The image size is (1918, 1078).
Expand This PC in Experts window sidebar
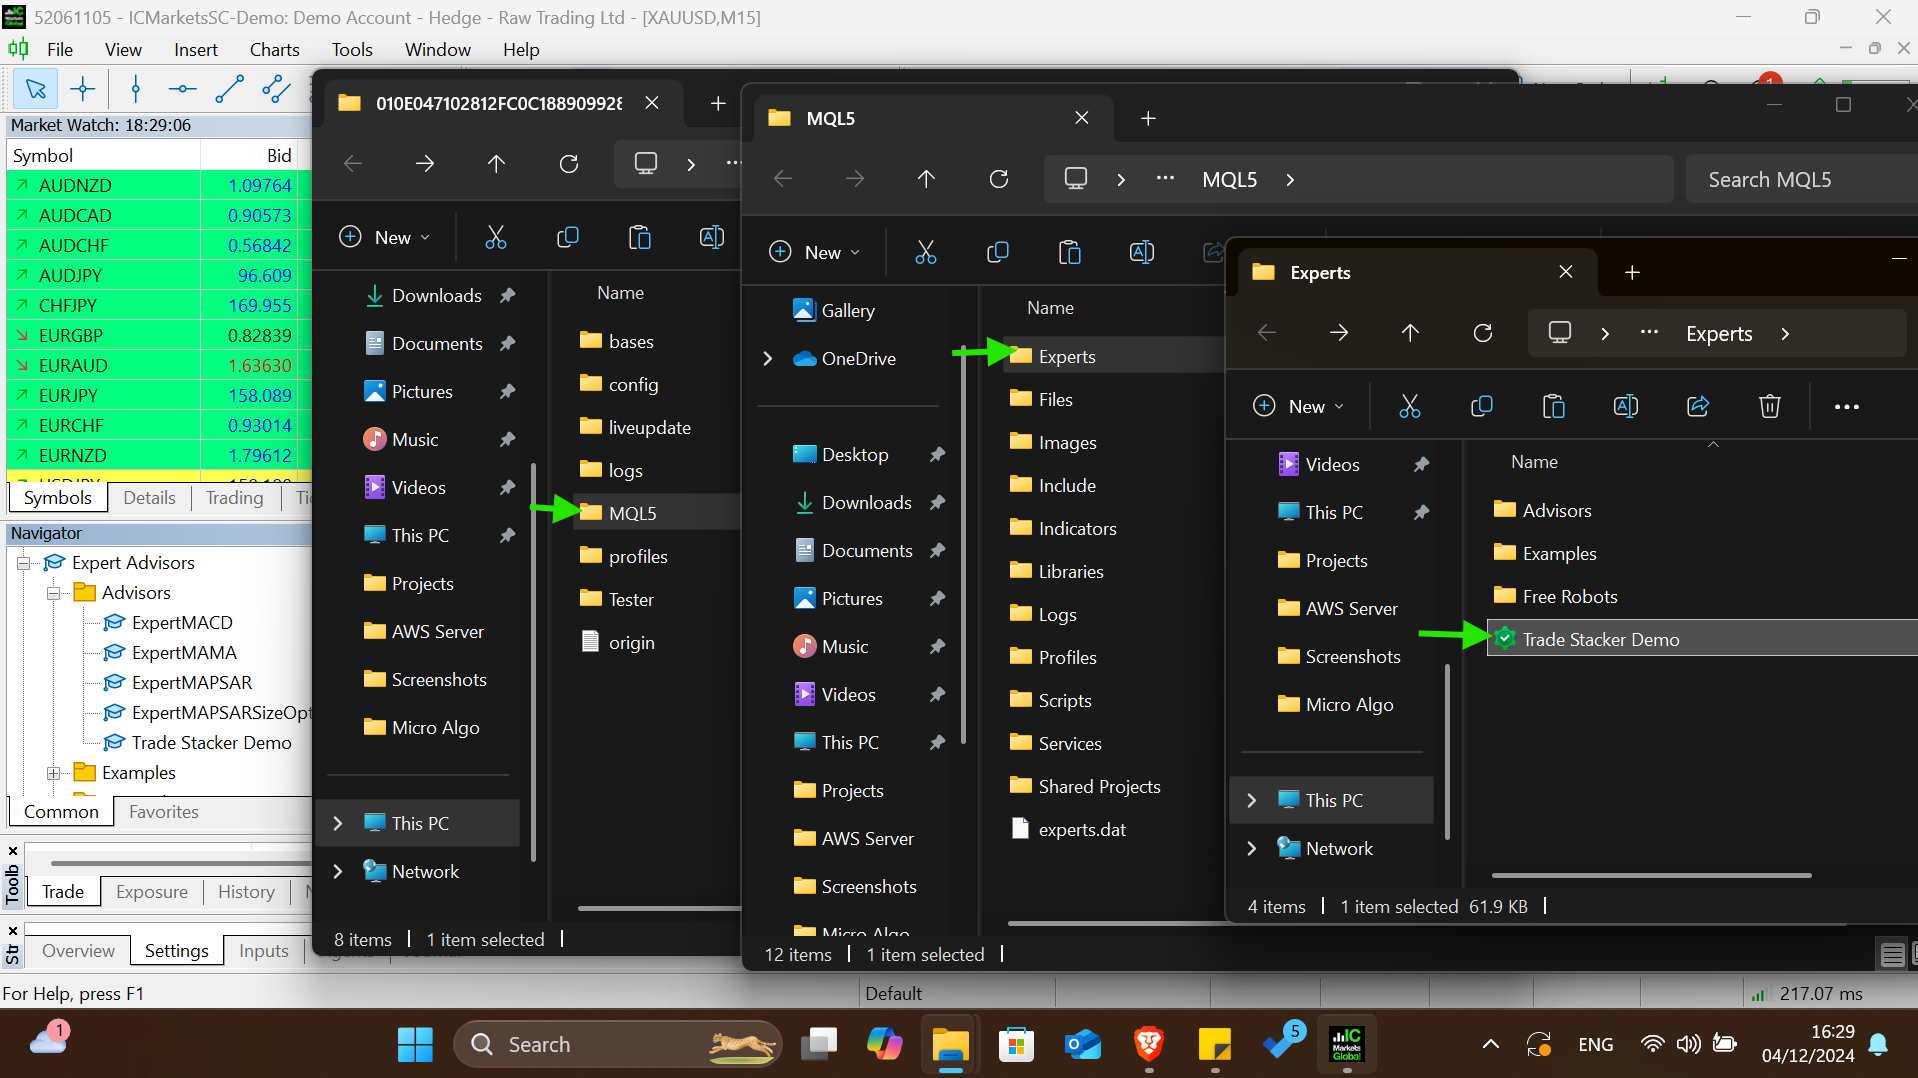point(1252,800)
